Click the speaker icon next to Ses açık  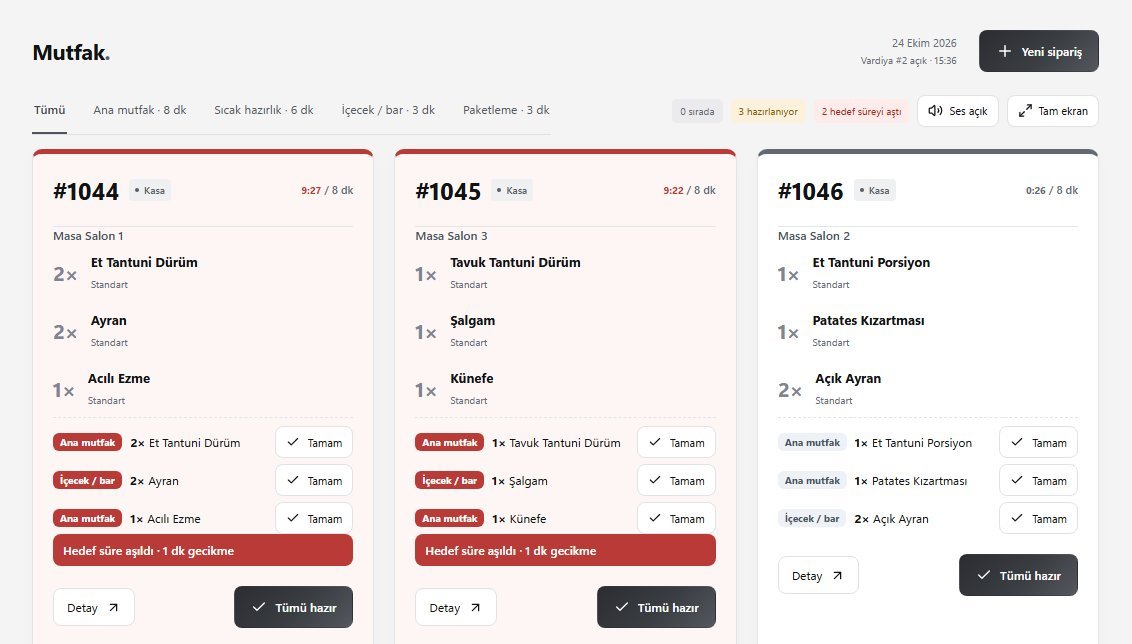pos(935,110)
